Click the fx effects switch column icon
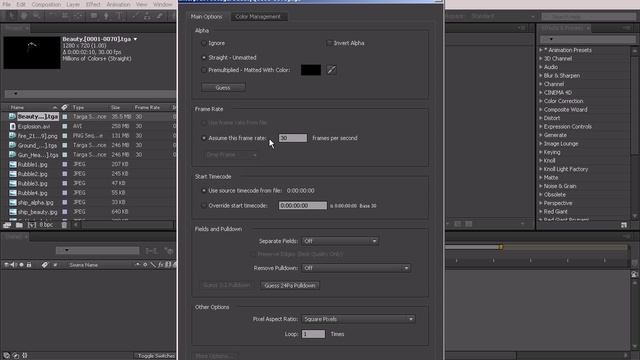 [160, 265]
